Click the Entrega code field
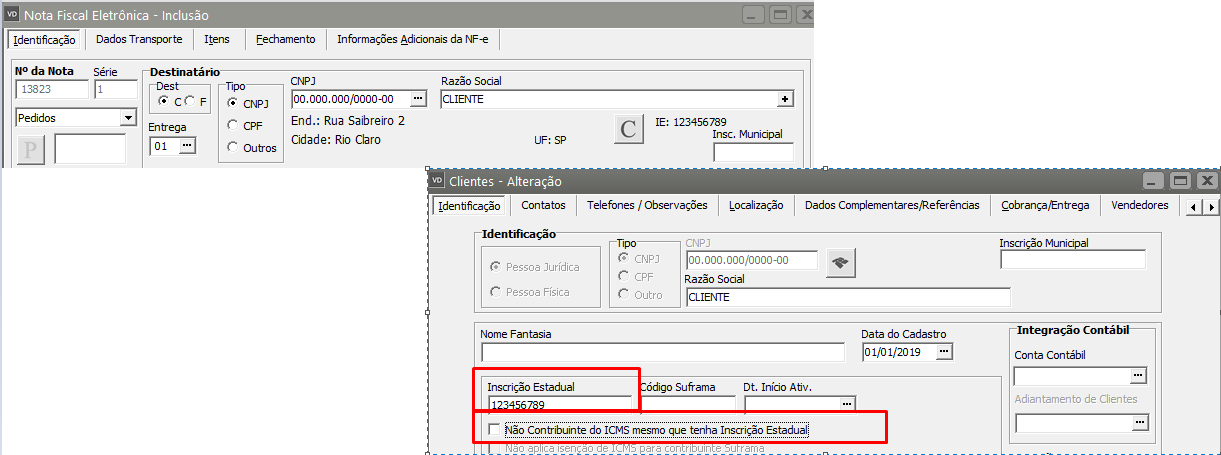The image size is (1221, 455). [163, 145]
